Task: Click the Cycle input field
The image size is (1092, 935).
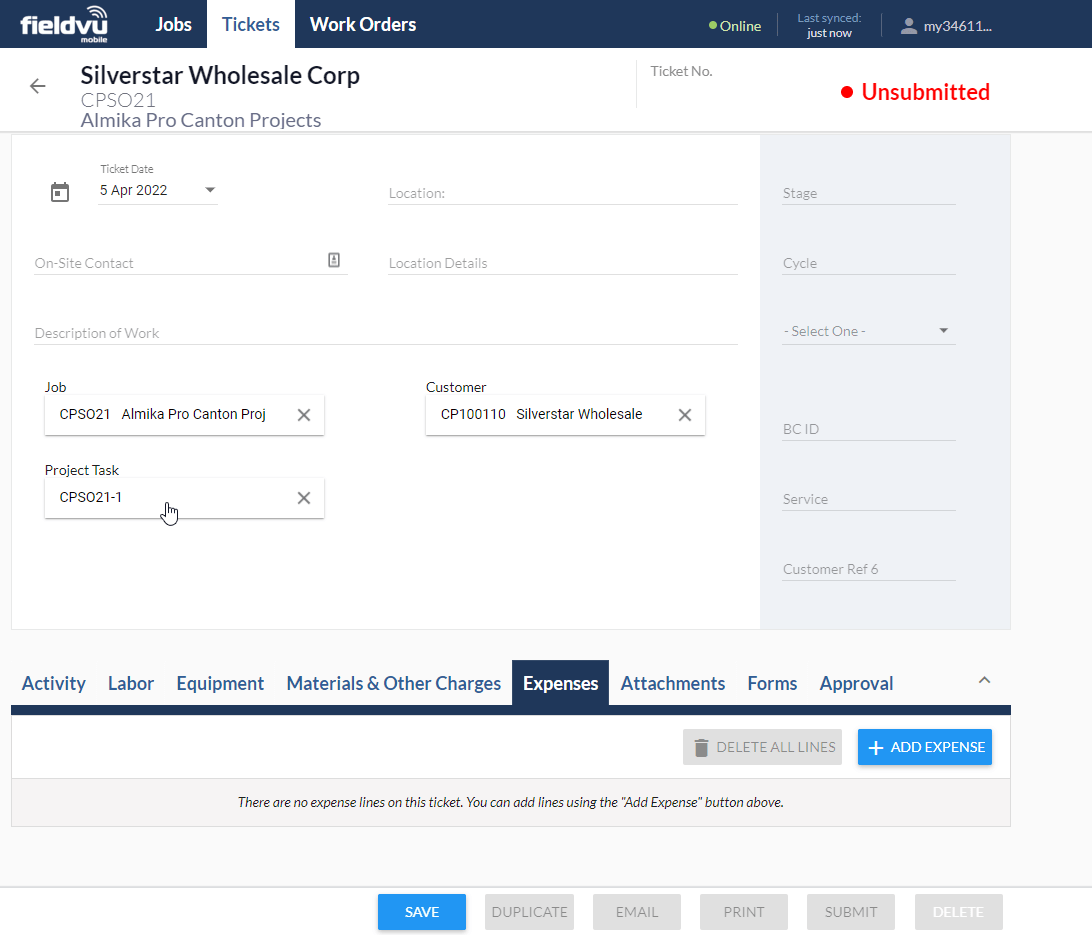Action: pos(868,263)
